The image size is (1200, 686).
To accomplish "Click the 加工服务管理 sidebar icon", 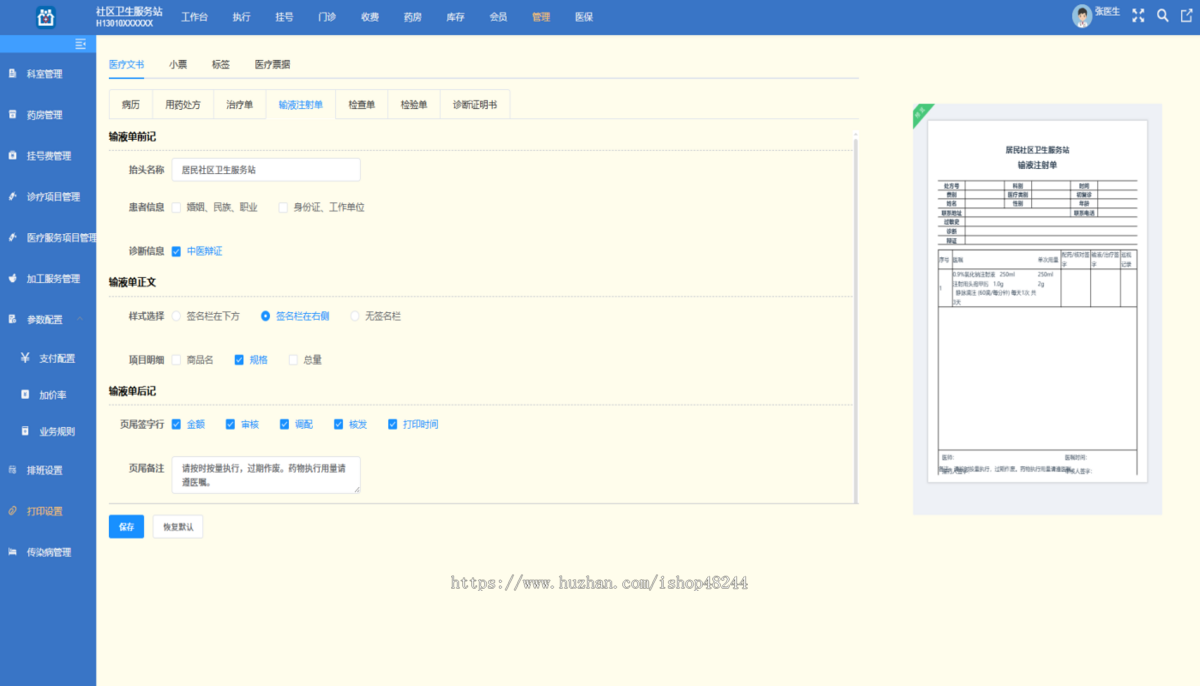I will click(12, 279).
